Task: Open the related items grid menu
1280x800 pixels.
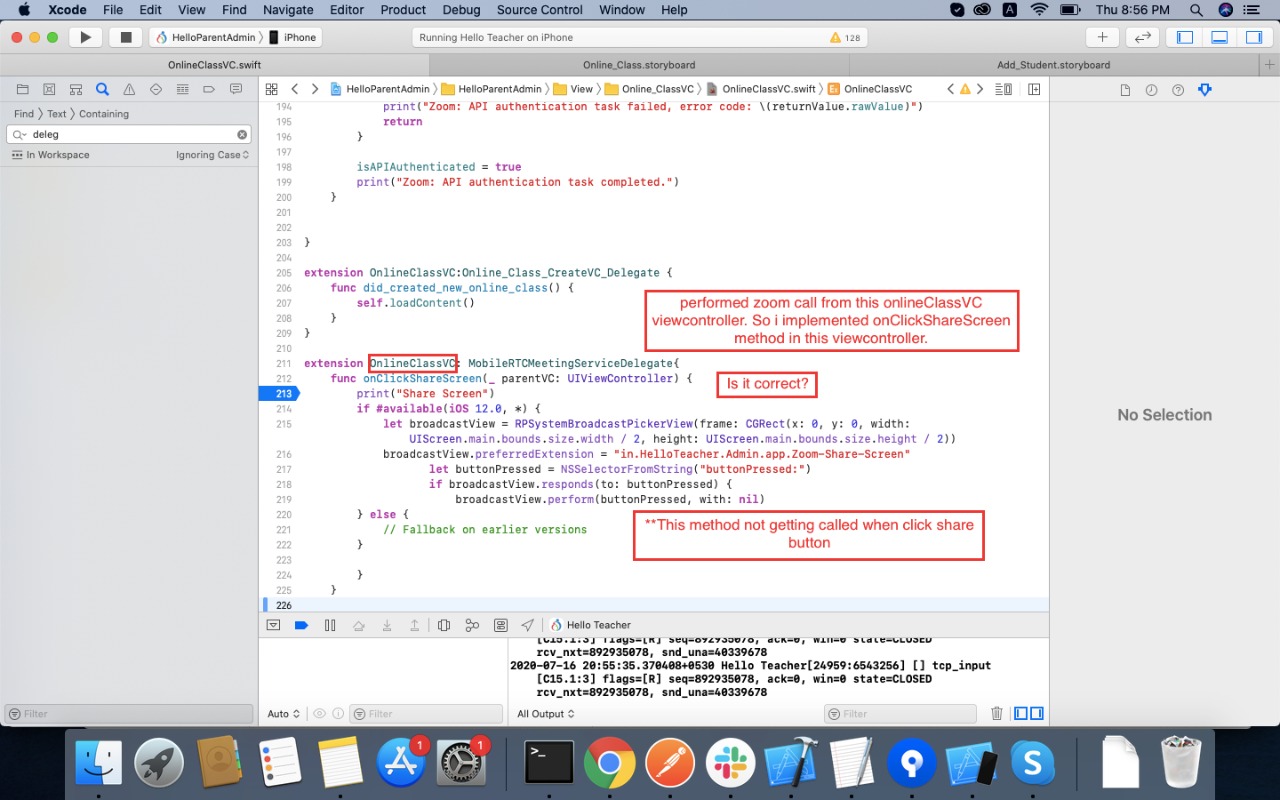Action: (271, 89)
